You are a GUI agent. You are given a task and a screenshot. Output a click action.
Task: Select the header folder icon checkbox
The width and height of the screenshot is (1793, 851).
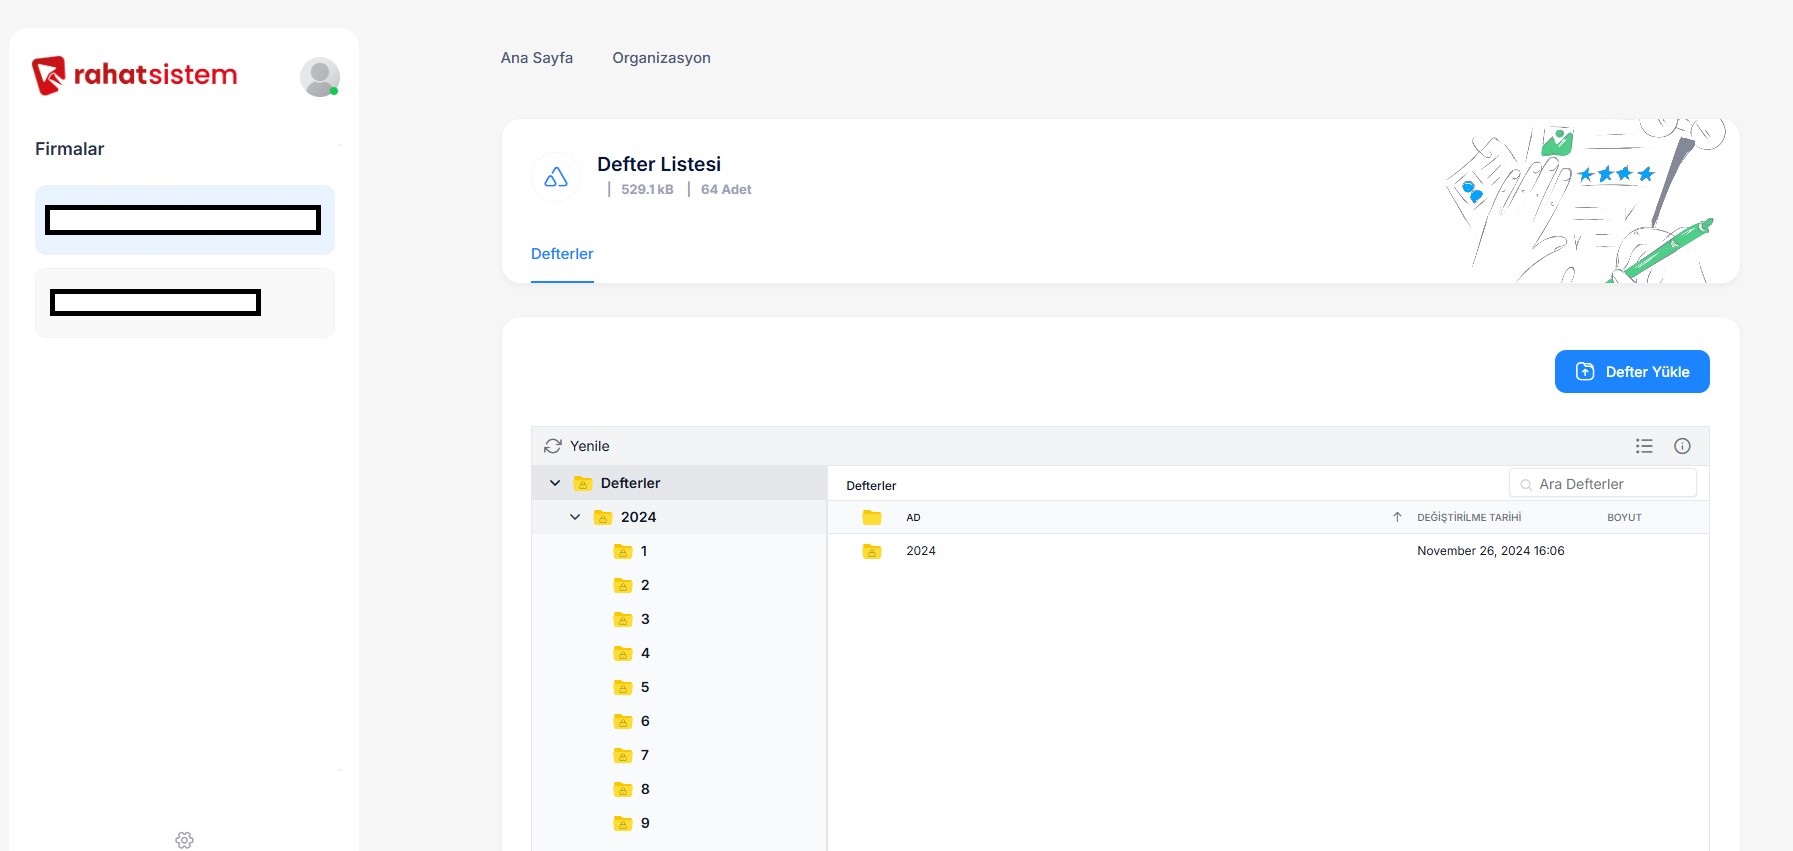coord(872,517)
